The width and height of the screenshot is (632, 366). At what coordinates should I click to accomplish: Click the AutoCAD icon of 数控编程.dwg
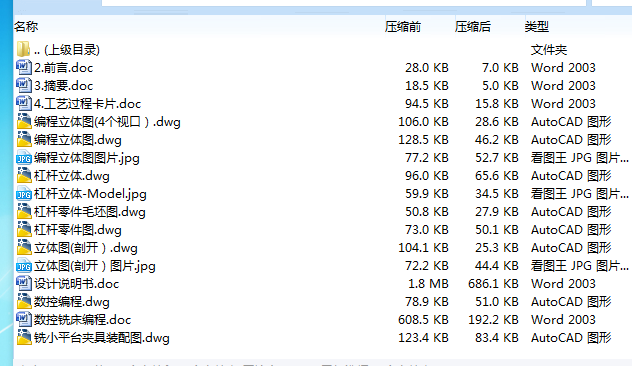23,302
